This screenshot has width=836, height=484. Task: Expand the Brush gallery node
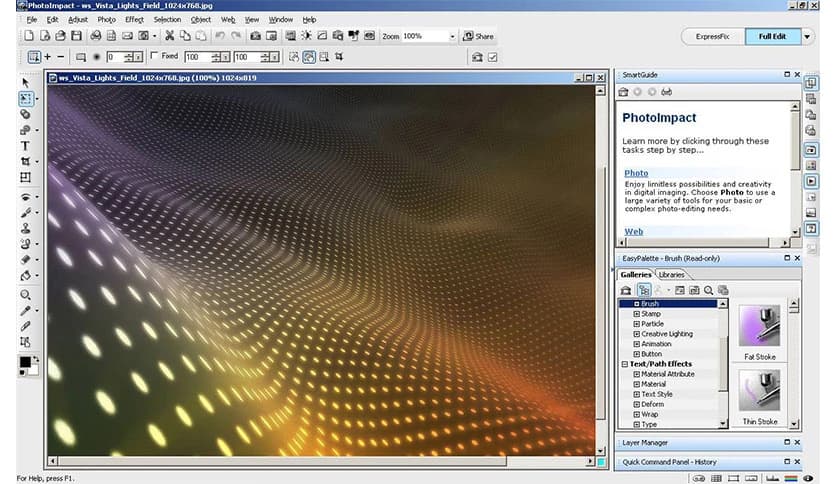[x=637, y=304]
